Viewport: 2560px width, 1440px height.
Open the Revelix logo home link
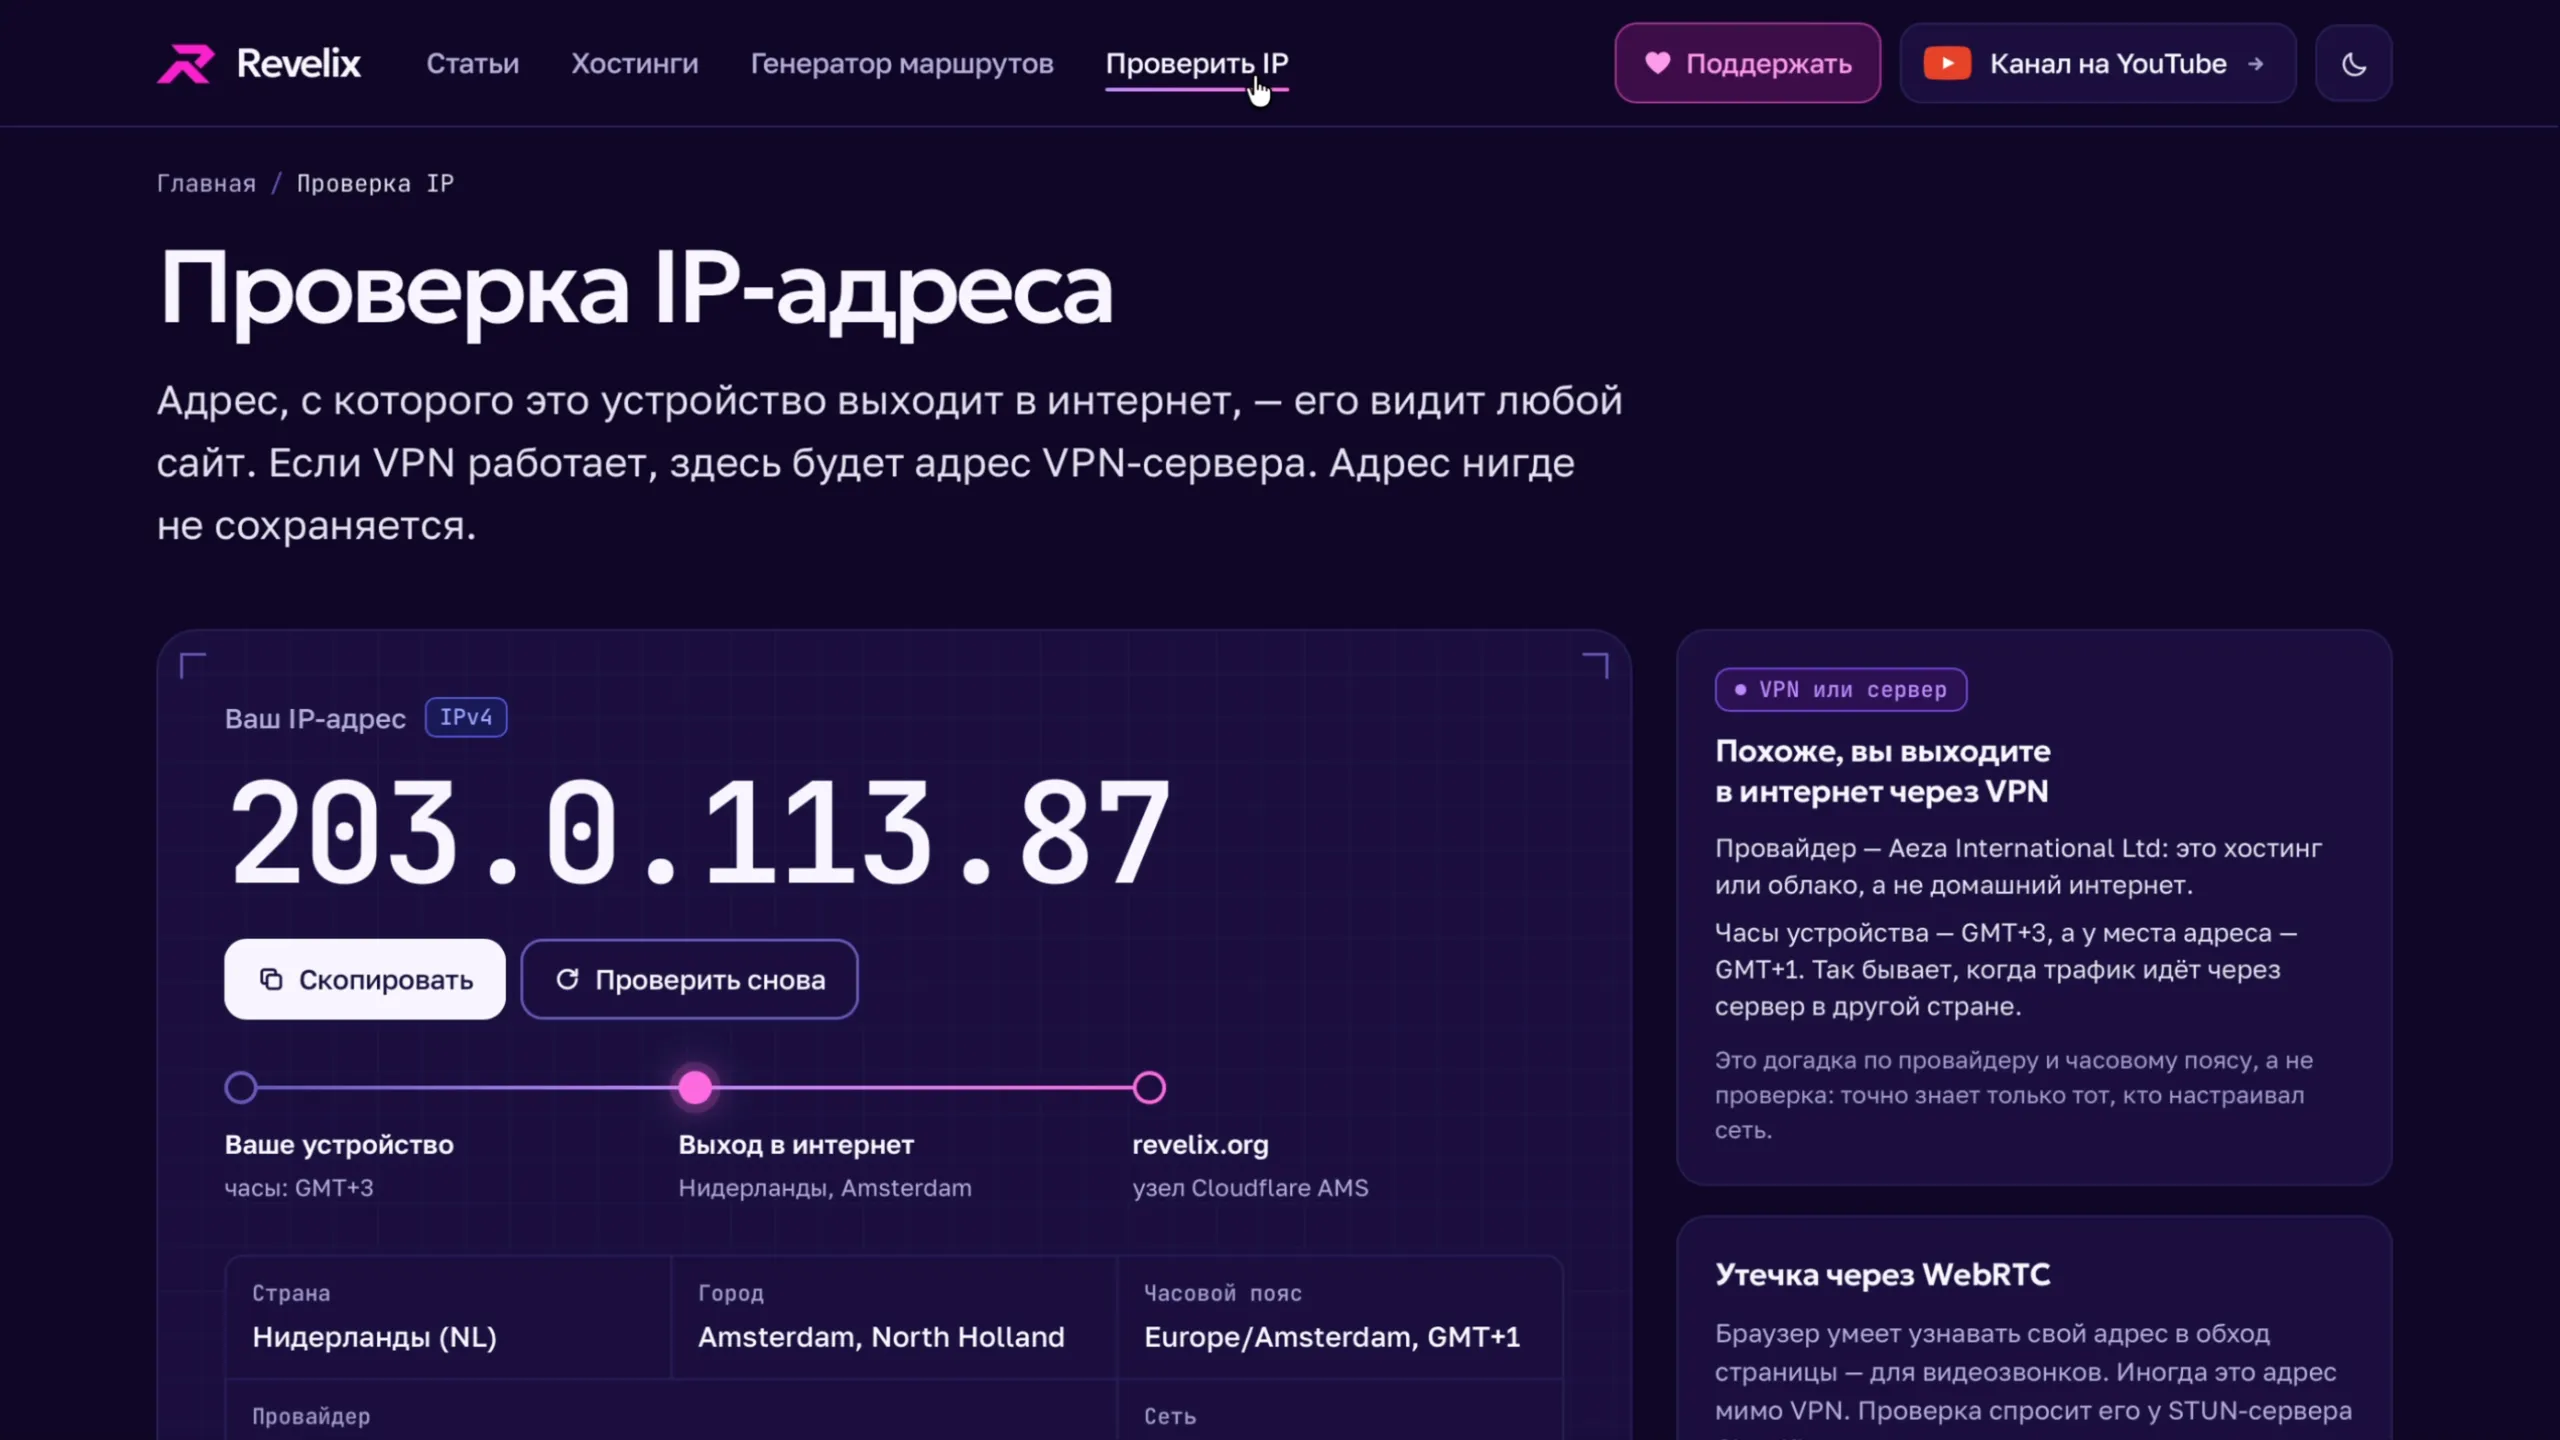[x=258, y=63]
